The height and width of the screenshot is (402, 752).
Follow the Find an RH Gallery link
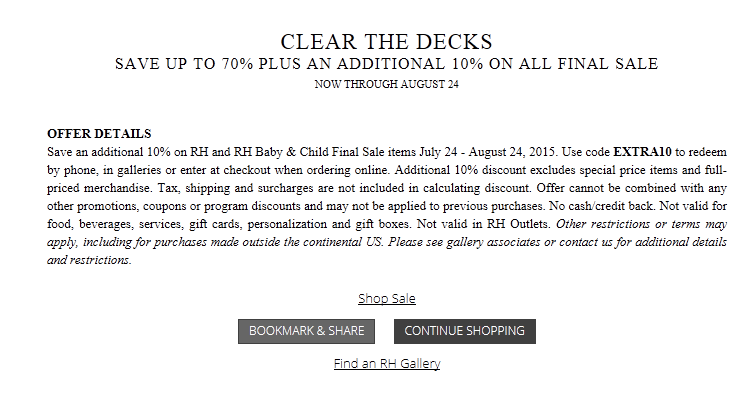(387, 364)
